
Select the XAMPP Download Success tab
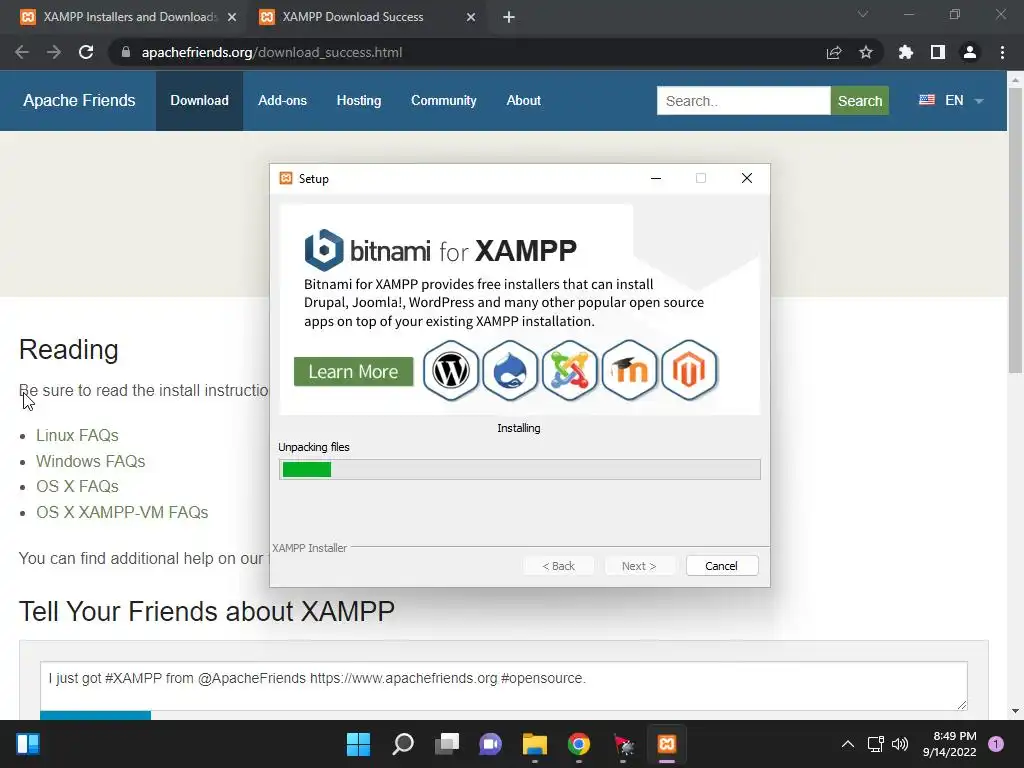pos(353,17)
